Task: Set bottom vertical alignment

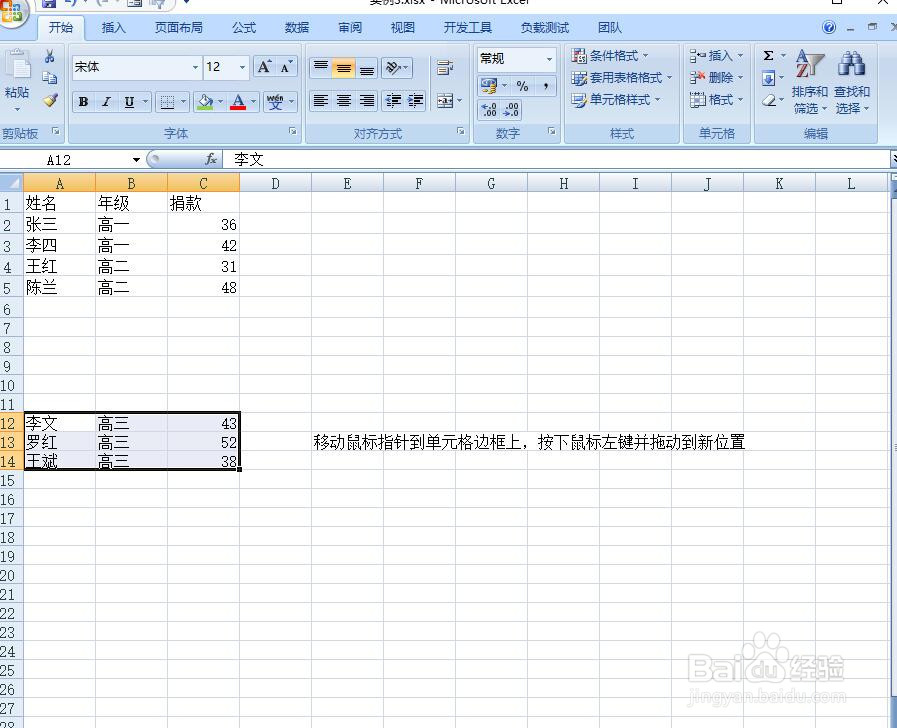Action: (x=367, y=67)
